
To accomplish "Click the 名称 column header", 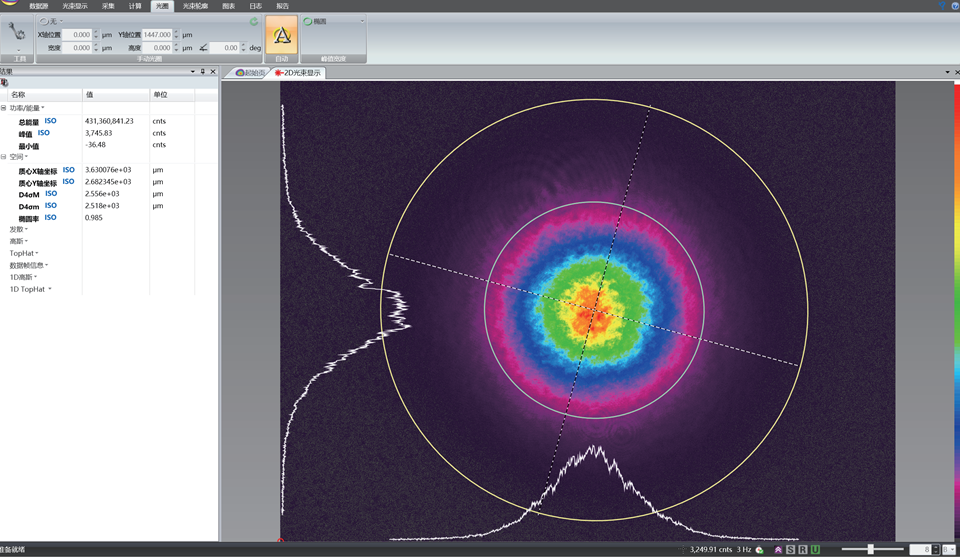I will pos(45,95).
